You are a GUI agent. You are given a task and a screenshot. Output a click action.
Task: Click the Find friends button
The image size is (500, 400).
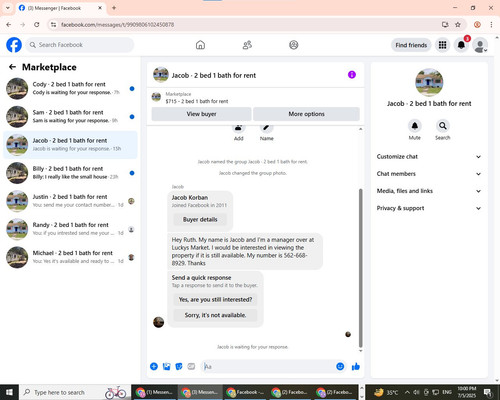click(411, 45)
